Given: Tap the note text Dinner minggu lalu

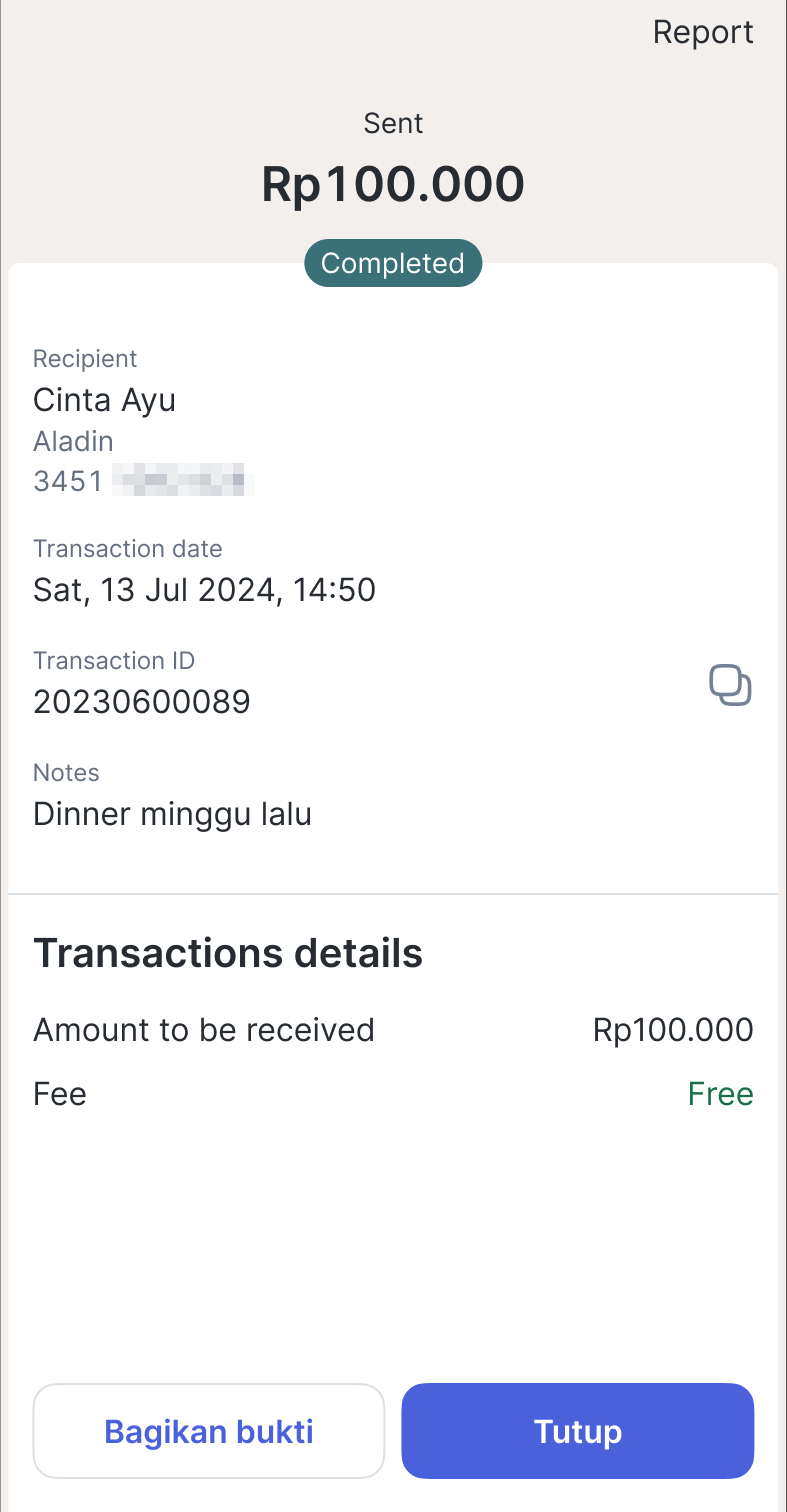Looking at the screenshot, I should click(172, 814).
